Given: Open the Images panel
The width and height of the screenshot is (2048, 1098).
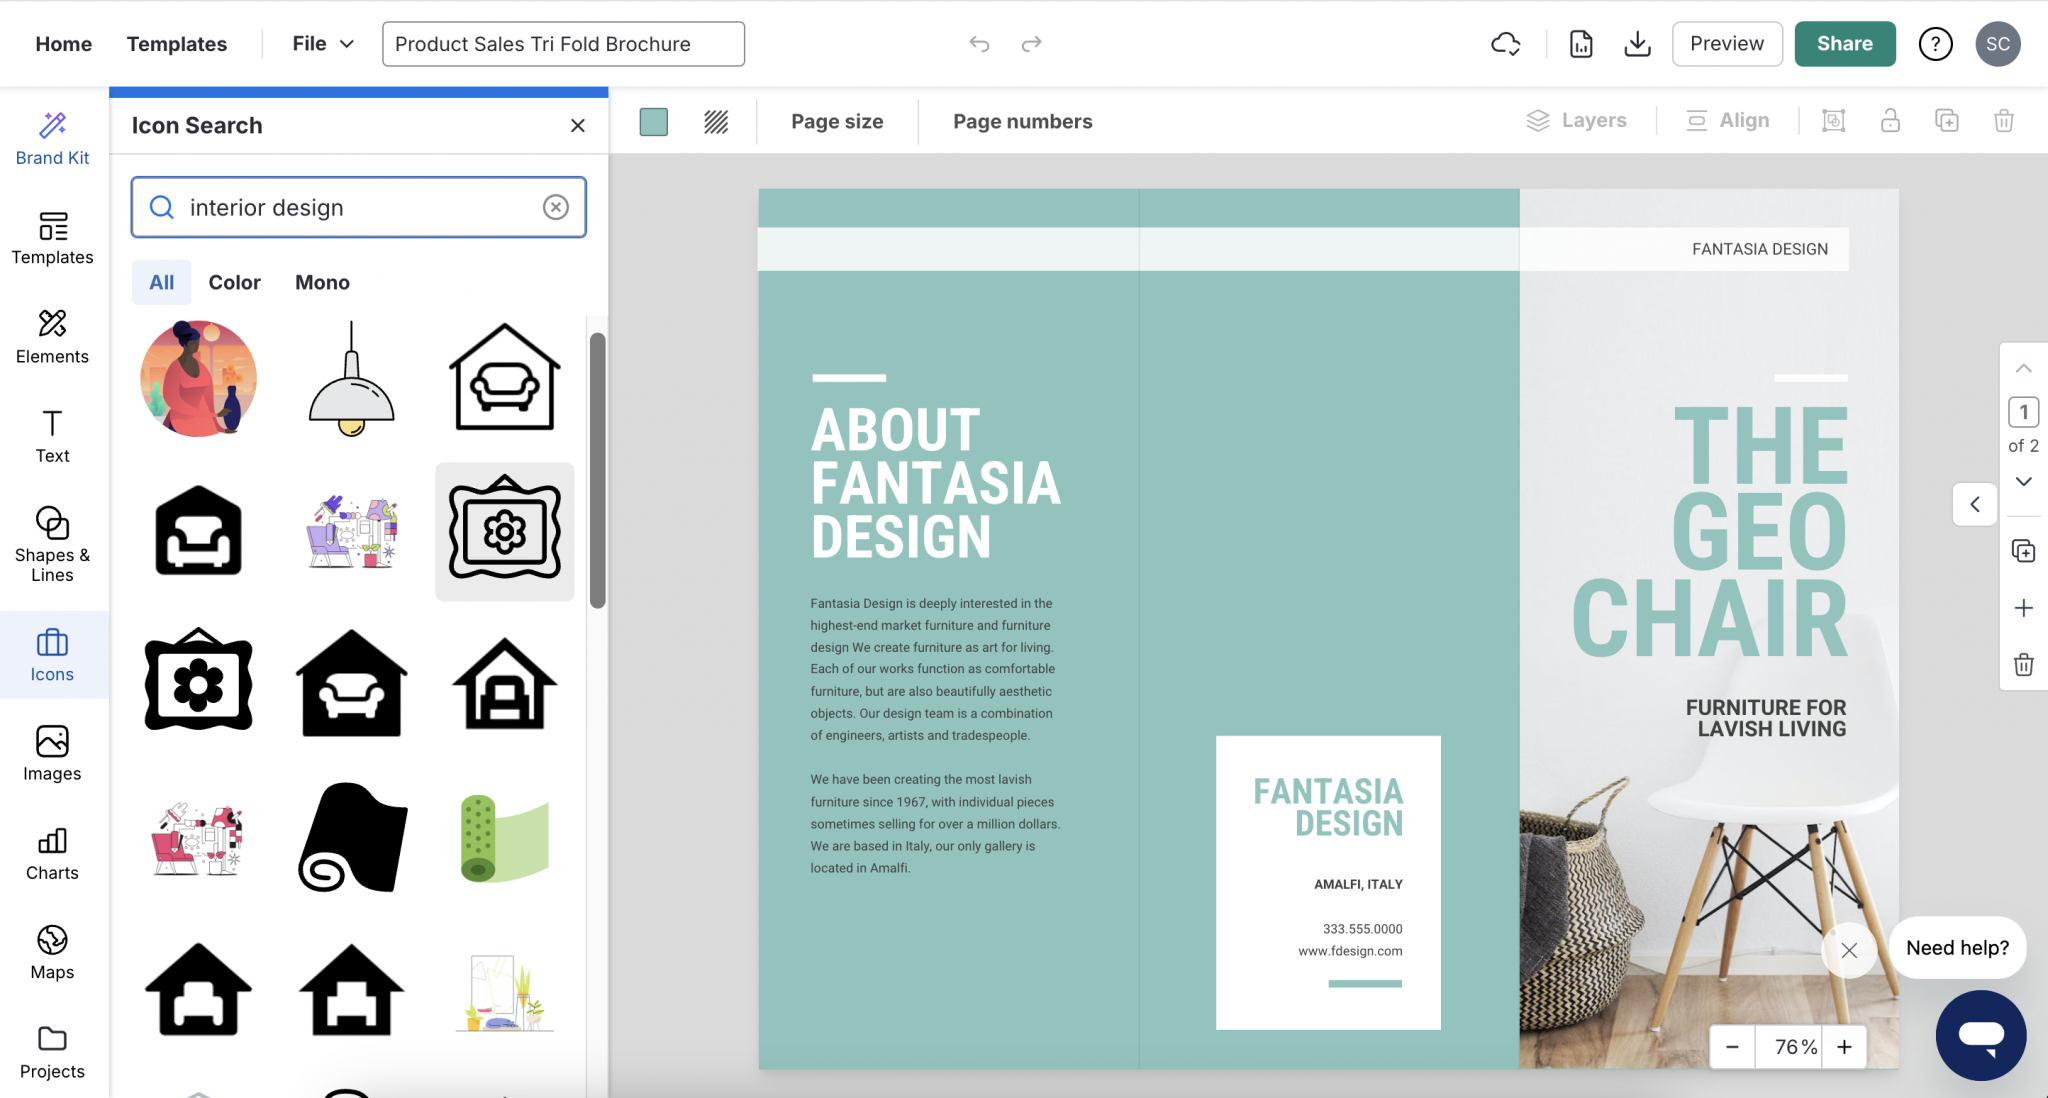Looking at the screenshot, I should point(52,752).
